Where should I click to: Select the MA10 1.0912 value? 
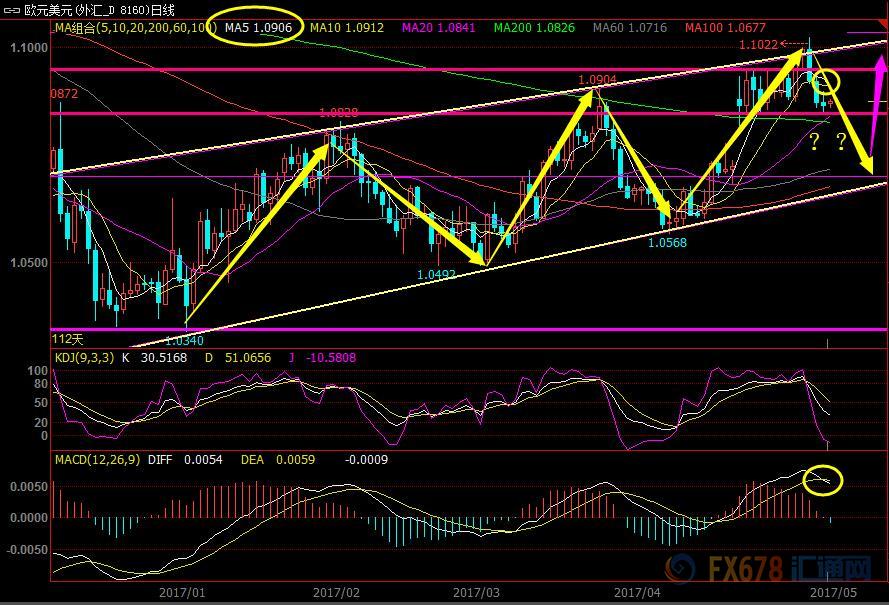pos(347,27)
